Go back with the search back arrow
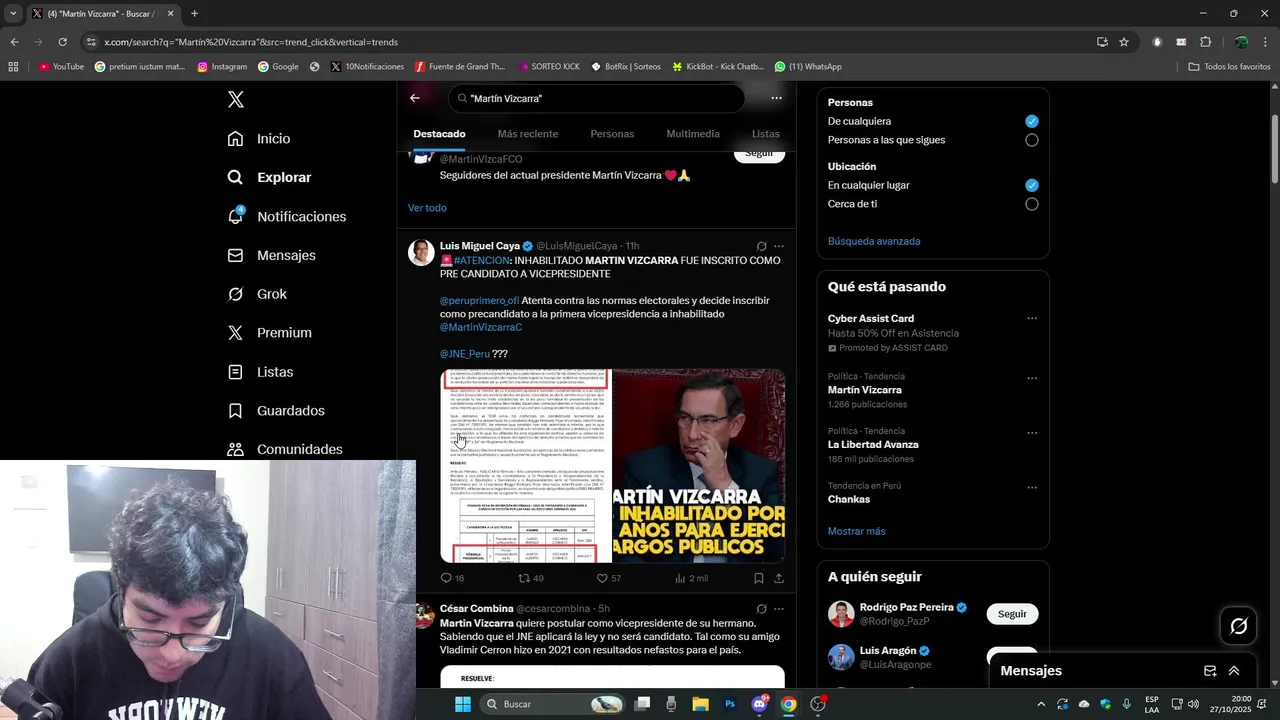1280x720 pixels. pyautogui.click(x=415, y=98)
